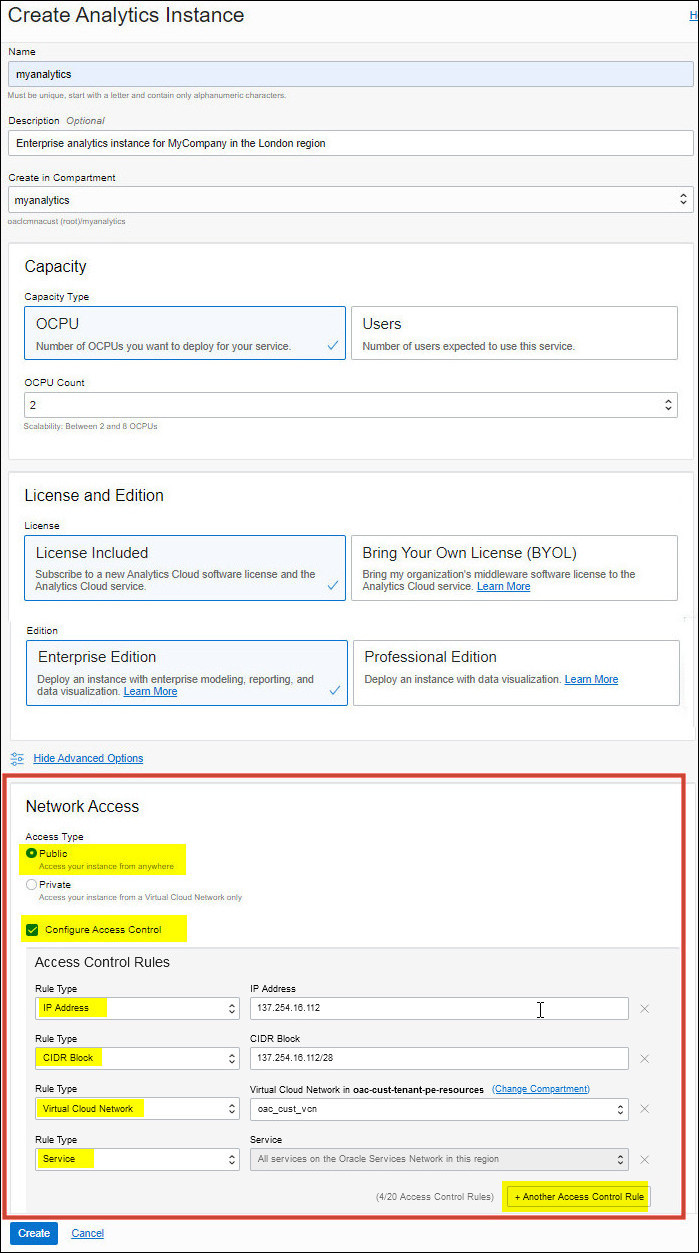
Task: Click the Access Control Rules heading
Action: point(102,962)
